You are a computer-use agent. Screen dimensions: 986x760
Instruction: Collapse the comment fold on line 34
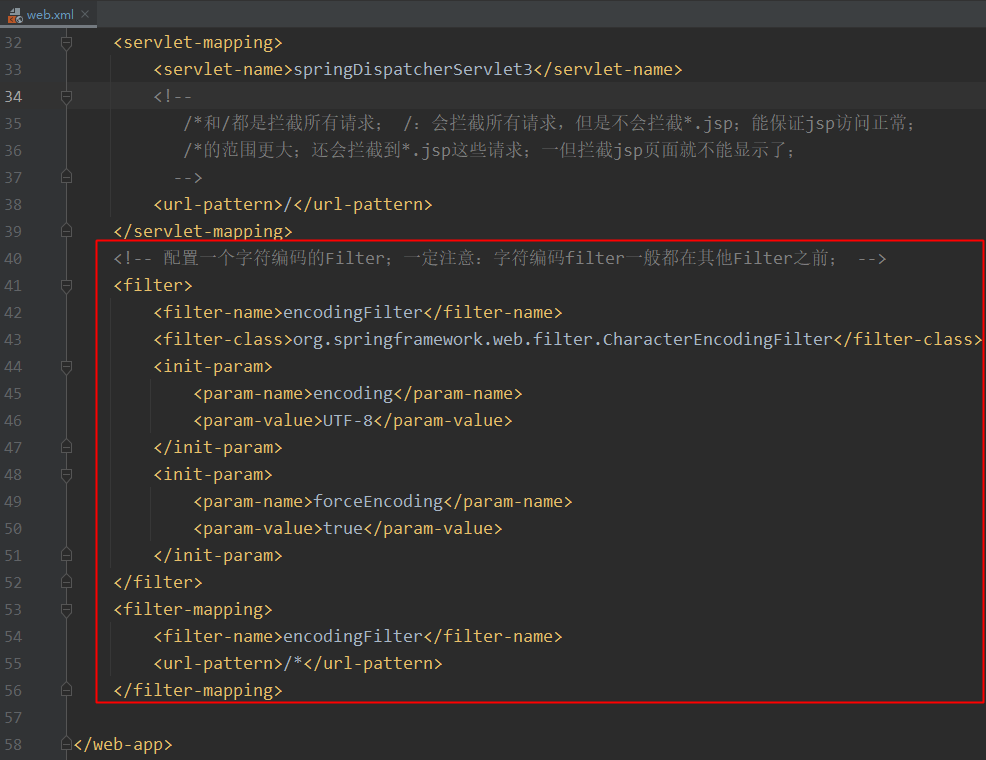point(66,97)
